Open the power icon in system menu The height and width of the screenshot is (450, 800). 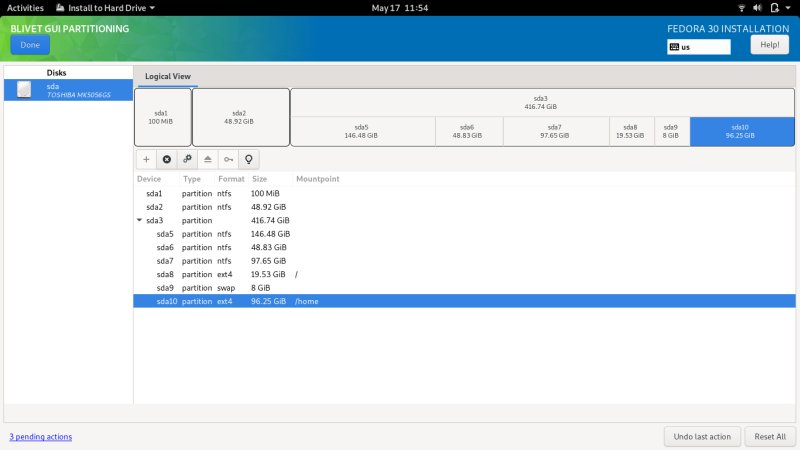pos(774,8)
